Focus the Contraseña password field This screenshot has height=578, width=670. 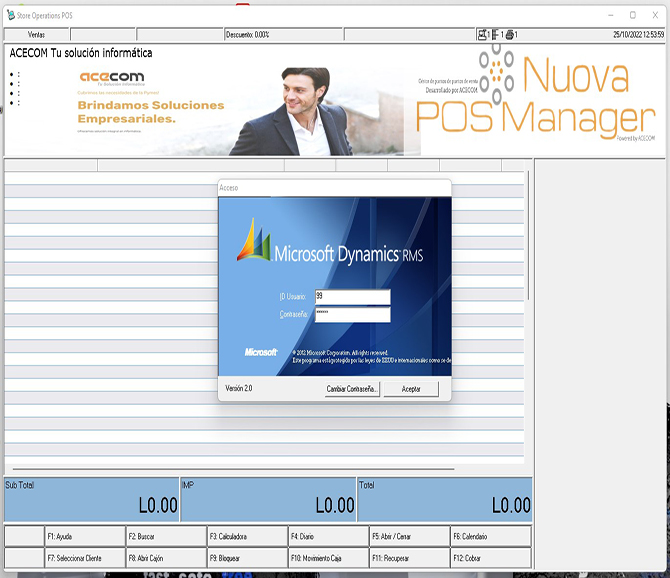tap(353, 314)
